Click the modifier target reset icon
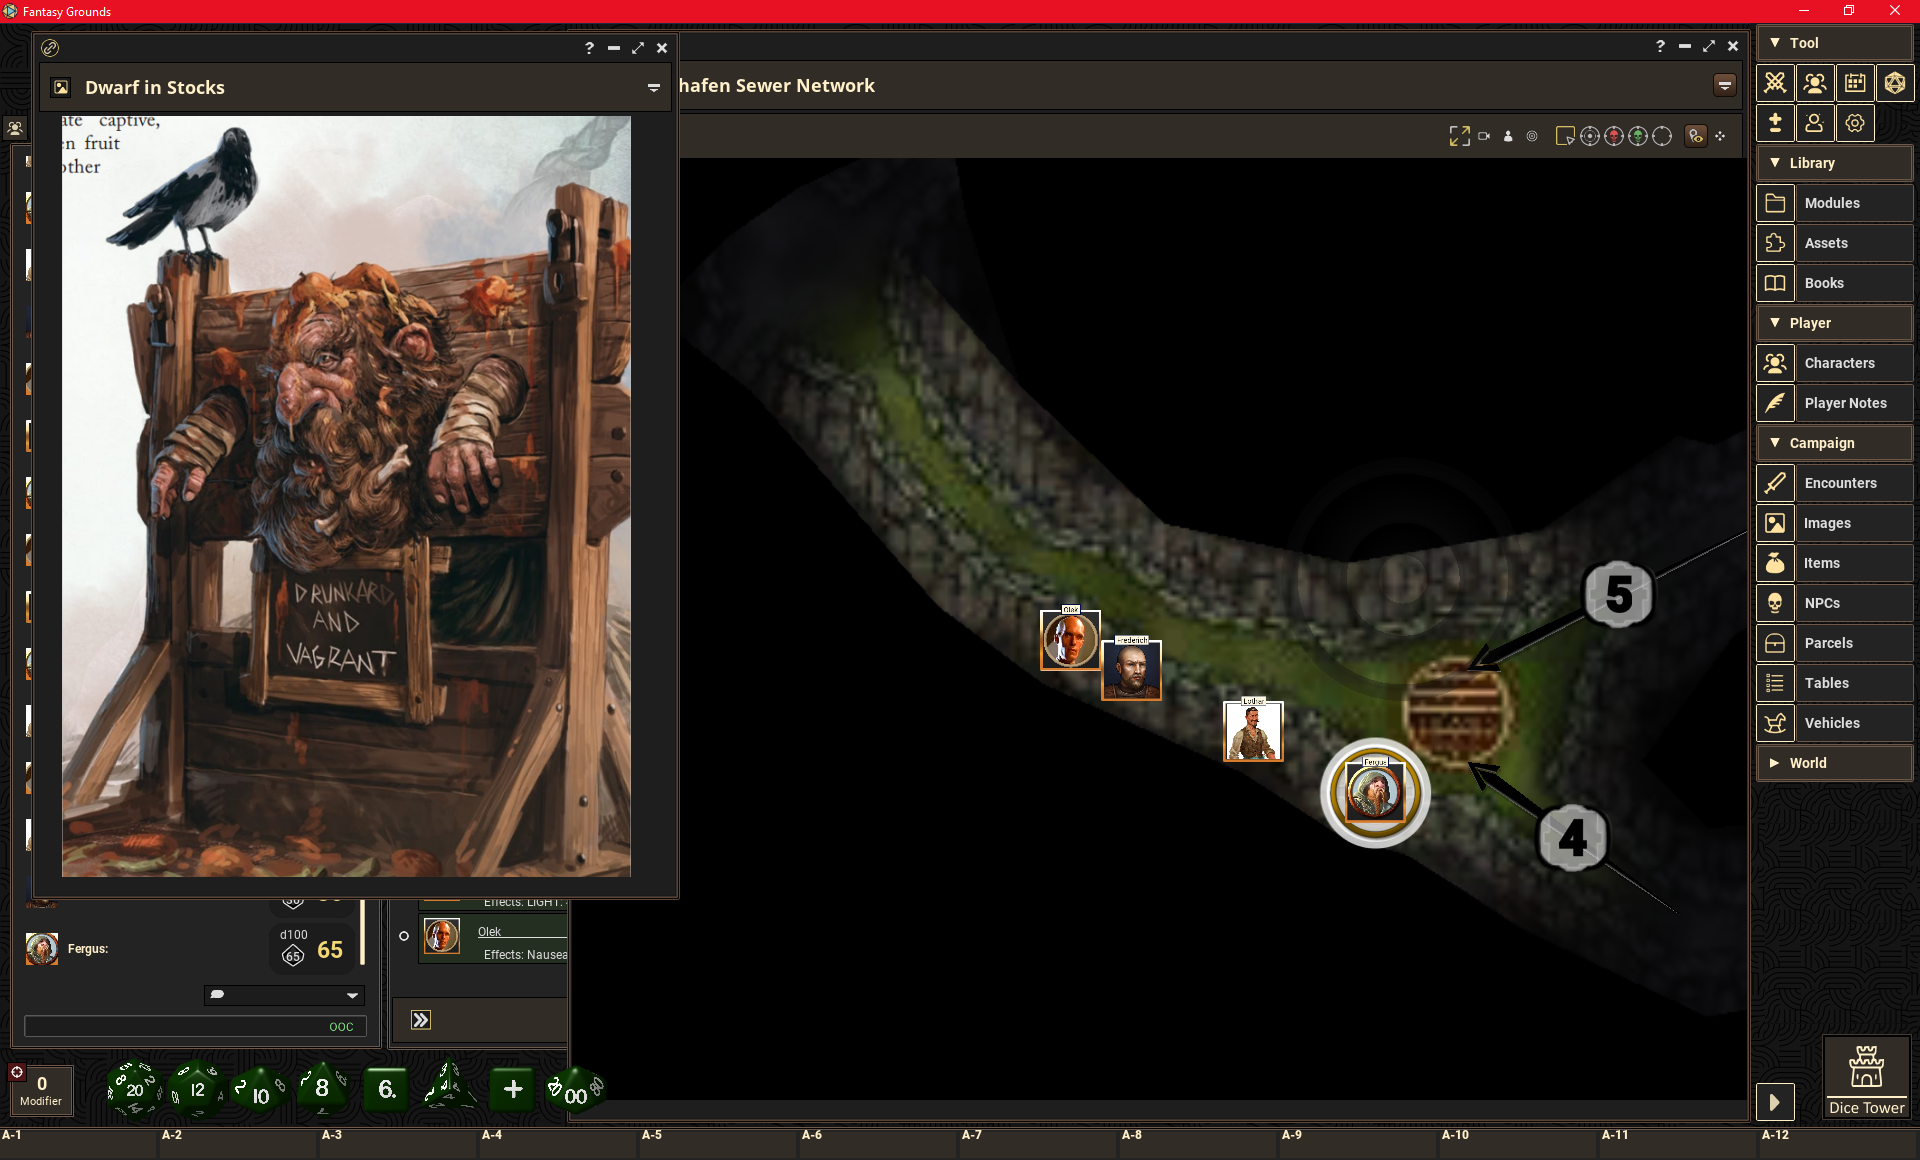Screen dimensions: 1920x1160 [x=17, y=1072]
